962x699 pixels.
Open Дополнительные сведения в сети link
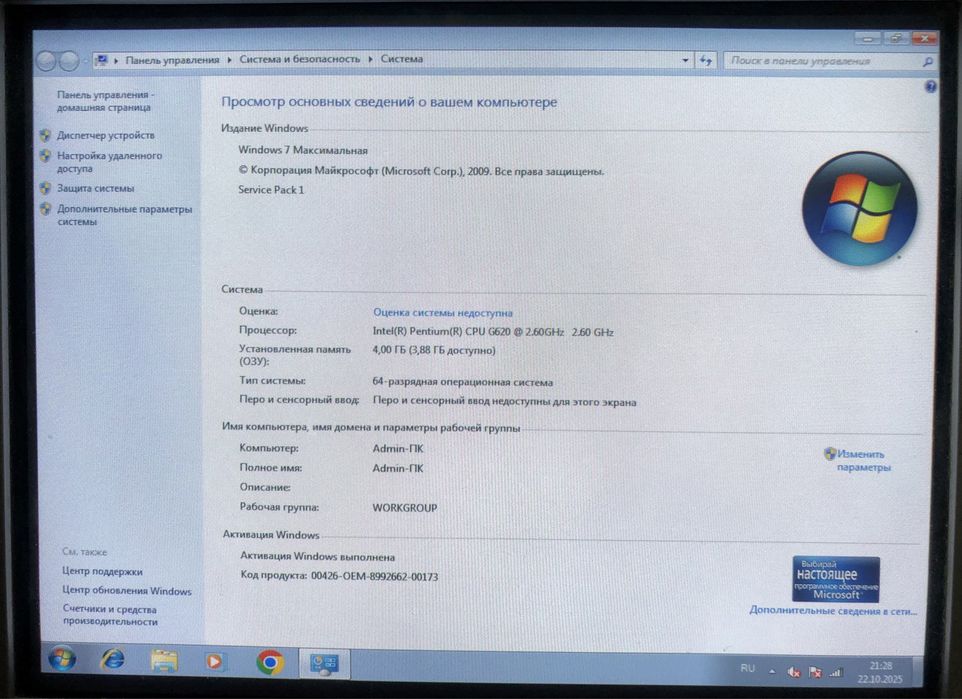tap(833, 611)
